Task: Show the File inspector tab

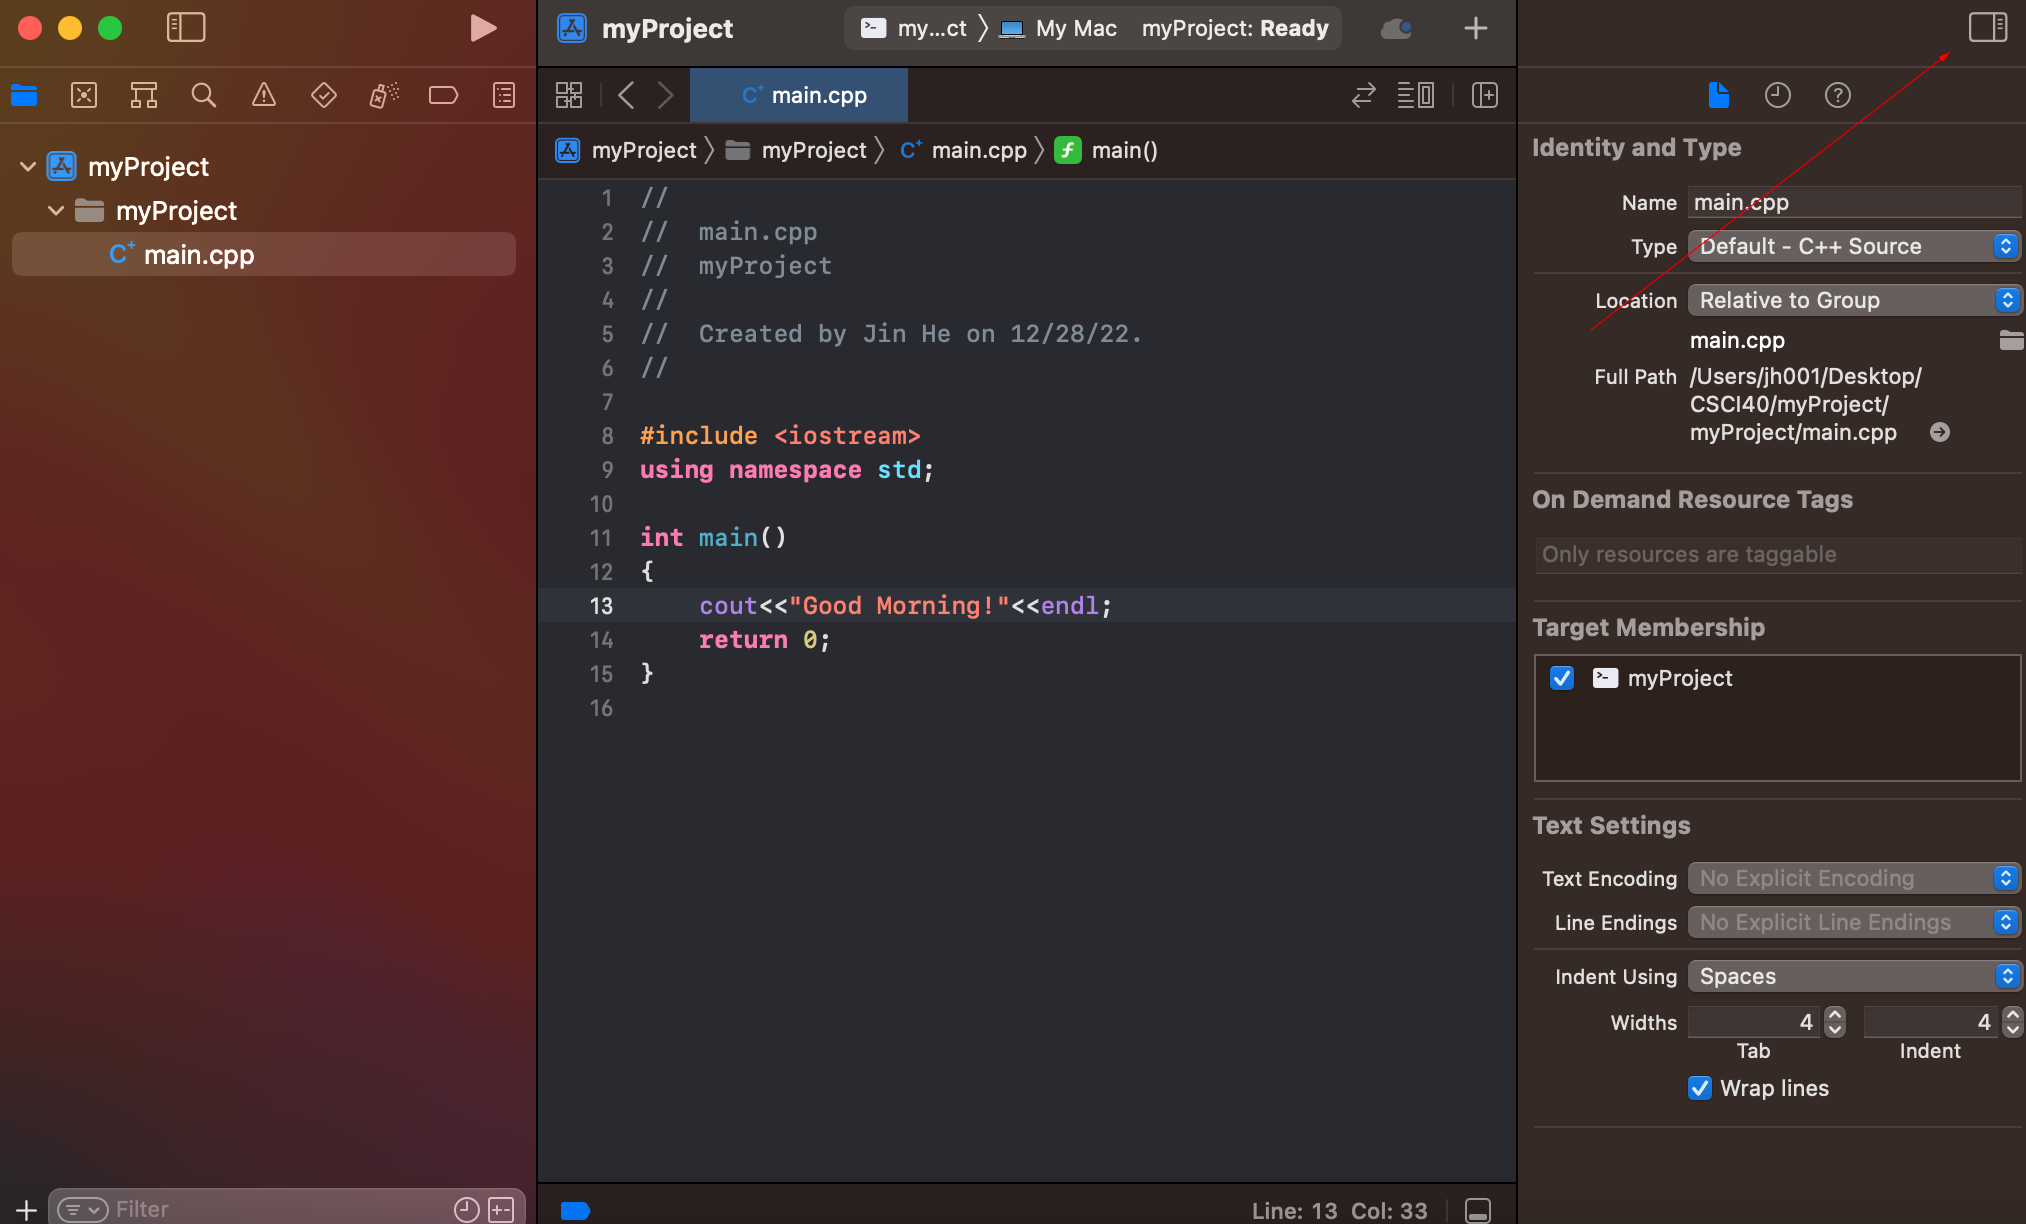Action: click(x=1718, y=95)
